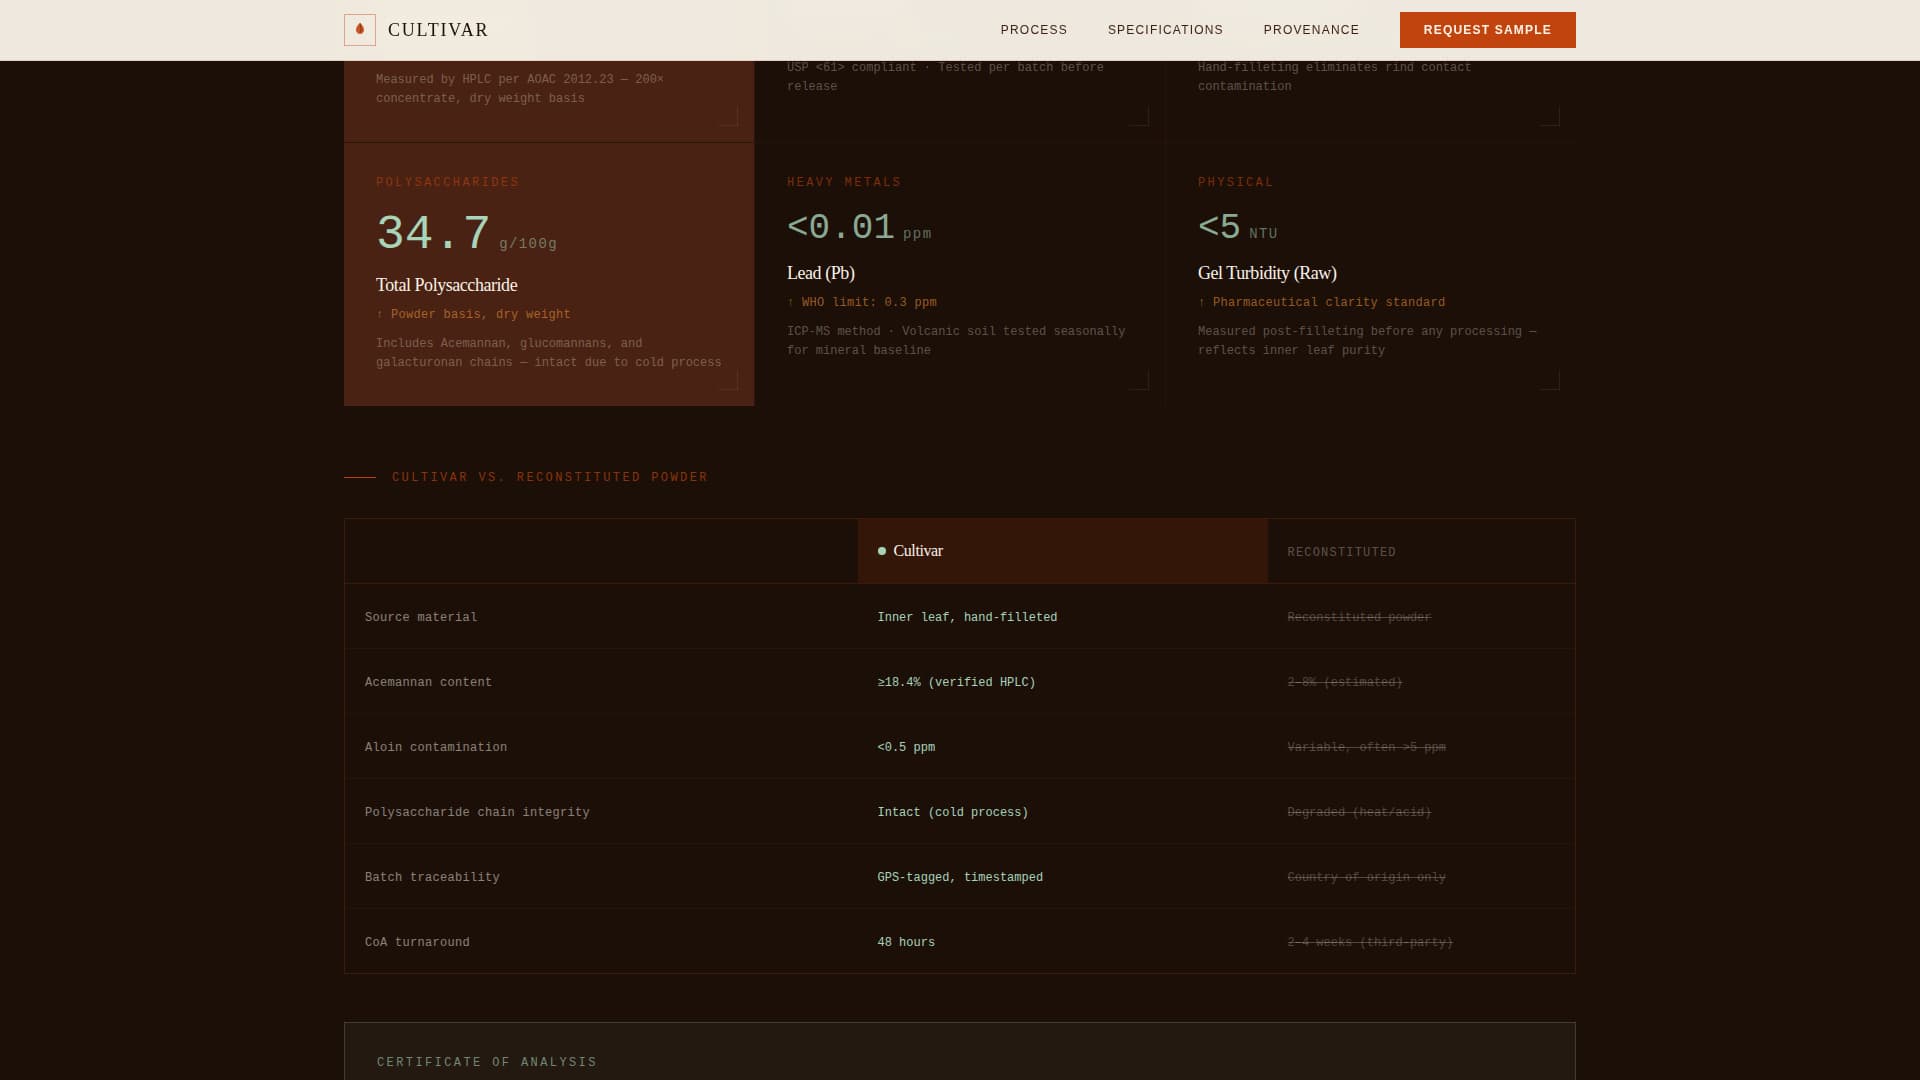
Task: Click the 'HEAVY METALS' category label
Action: pyautogui.click(x=844, y=182)
